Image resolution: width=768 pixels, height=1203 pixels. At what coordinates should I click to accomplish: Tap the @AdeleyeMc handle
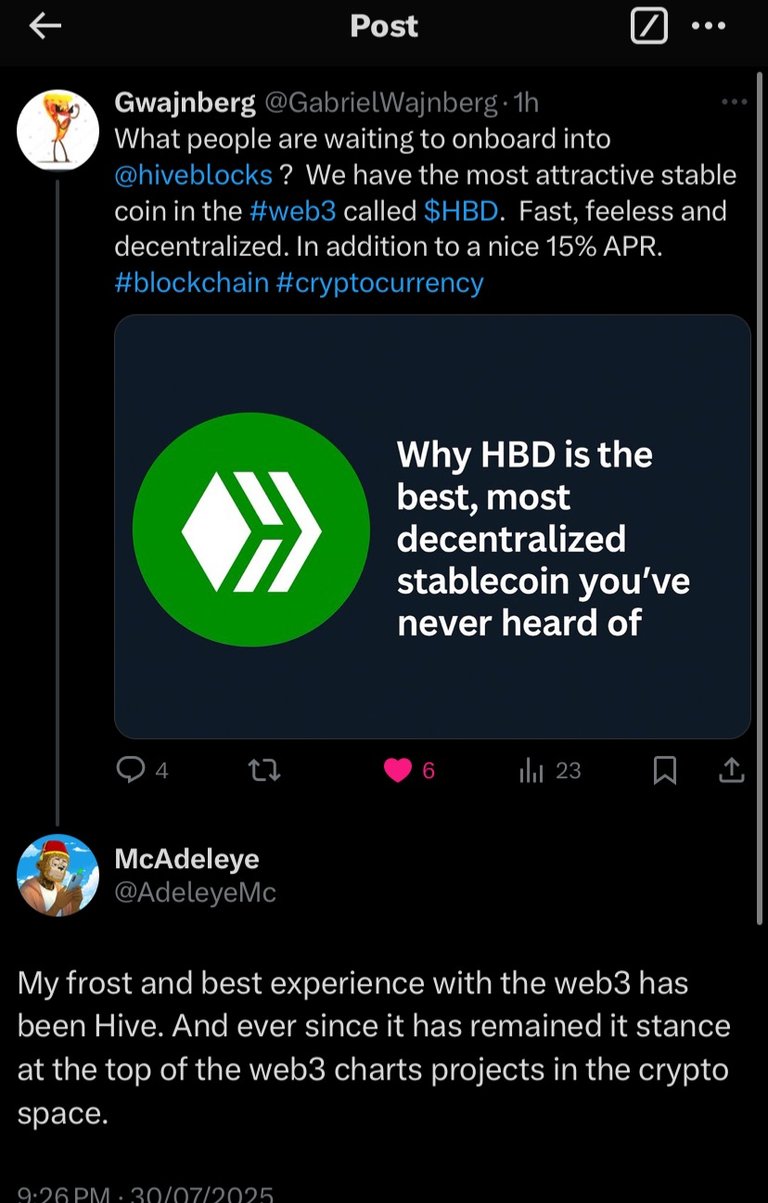tap(196, 892)
